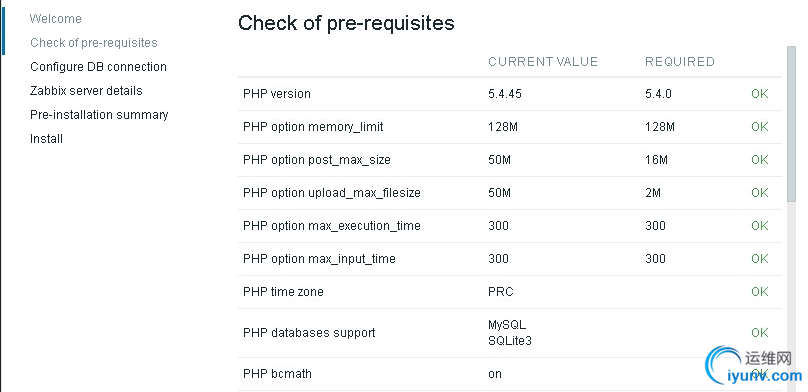Select the PHP time zone PRC value
The width and height of the screenshot is (808, 392).
tap(501, 292)
